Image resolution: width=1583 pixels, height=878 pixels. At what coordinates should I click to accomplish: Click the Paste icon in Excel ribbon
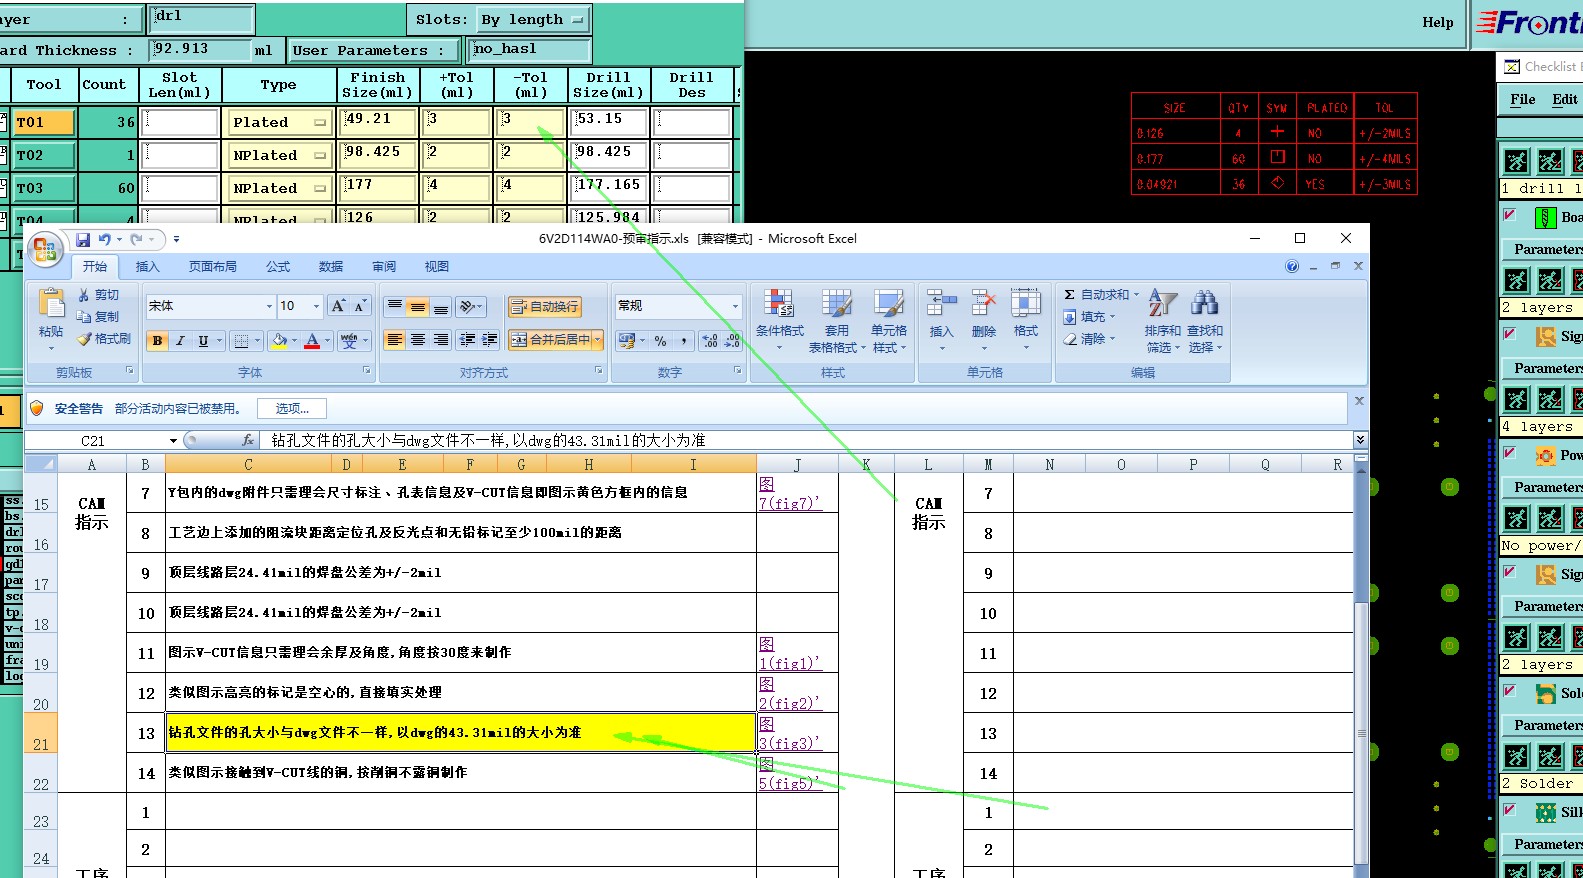pyautogui.click(x=51, y=304)
